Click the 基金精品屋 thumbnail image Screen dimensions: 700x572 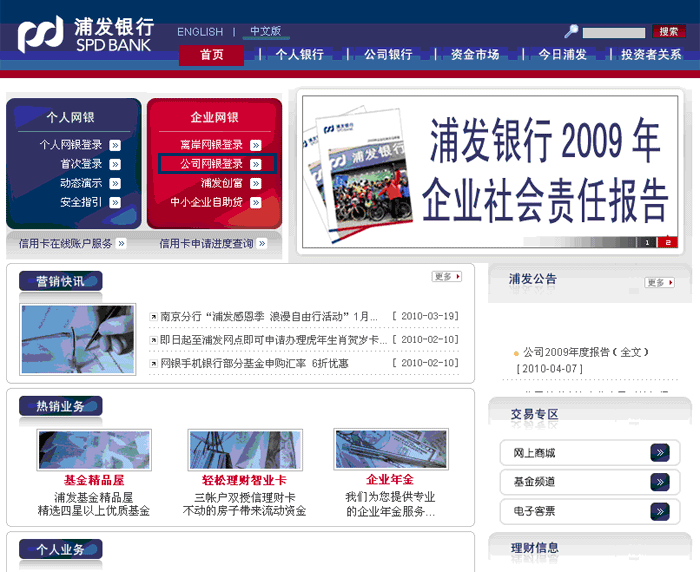click(94, 450)
